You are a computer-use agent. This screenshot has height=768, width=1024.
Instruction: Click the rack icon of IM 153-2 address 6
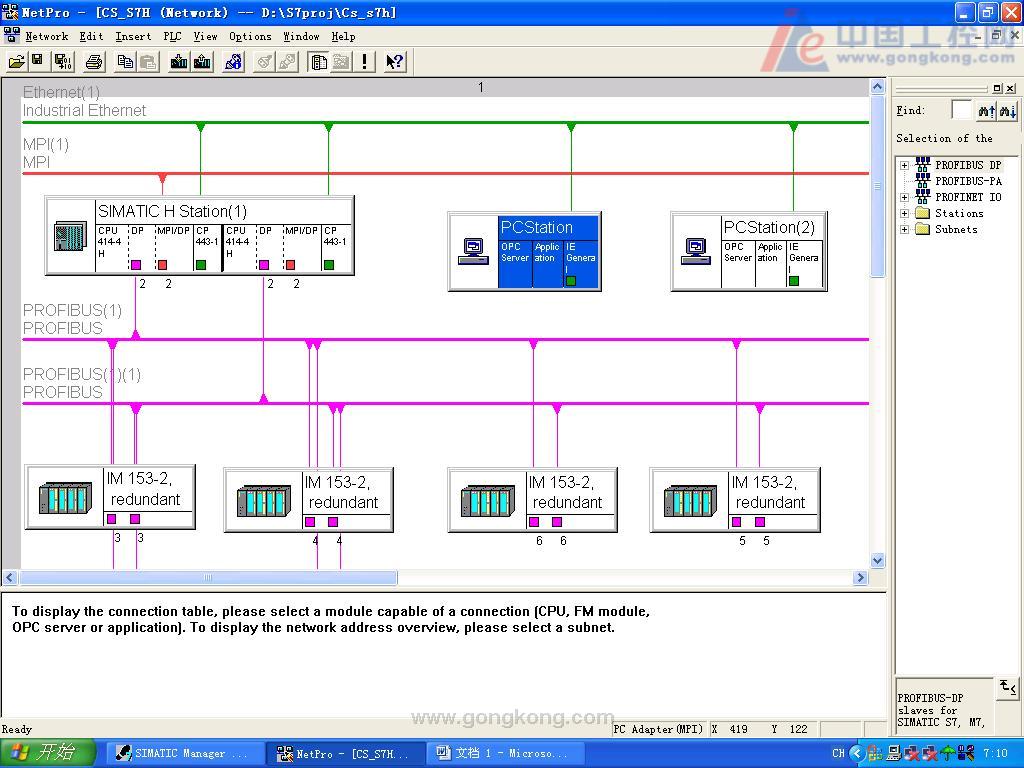coord(488,501)
